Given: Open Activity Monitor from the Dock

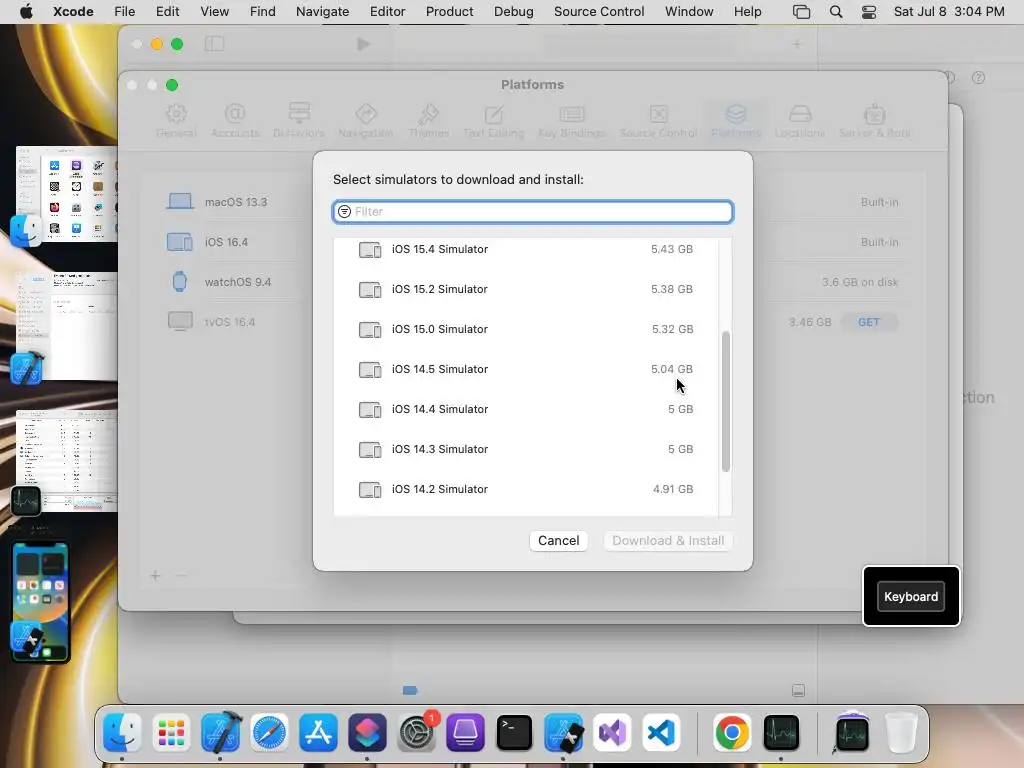Looking at the screenshot, I should pyautogui.click(x=781, y=733).
